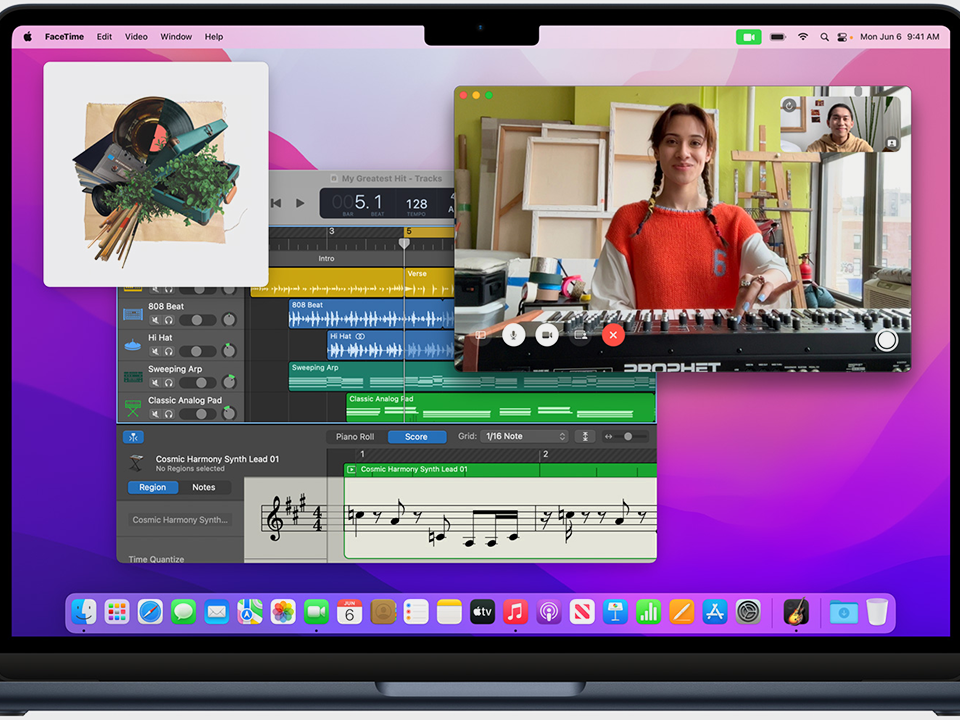Open the FaceTime screen share button
The image size is (960, 720).
580,335
